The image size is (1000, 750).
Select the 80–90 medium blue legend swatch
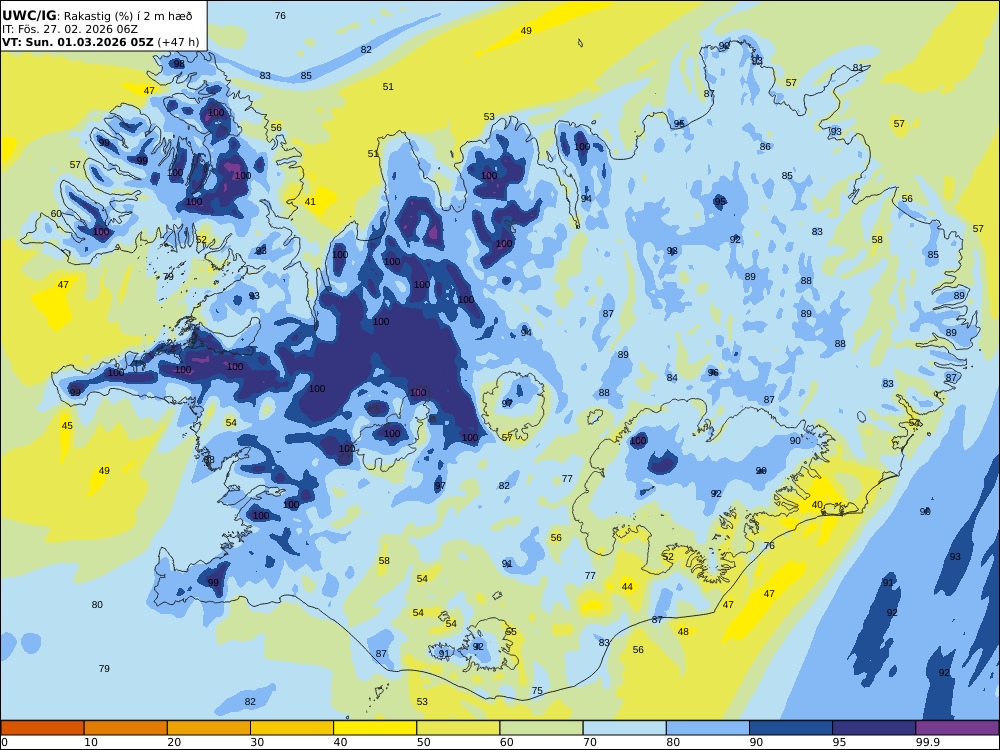pos(708,728)
